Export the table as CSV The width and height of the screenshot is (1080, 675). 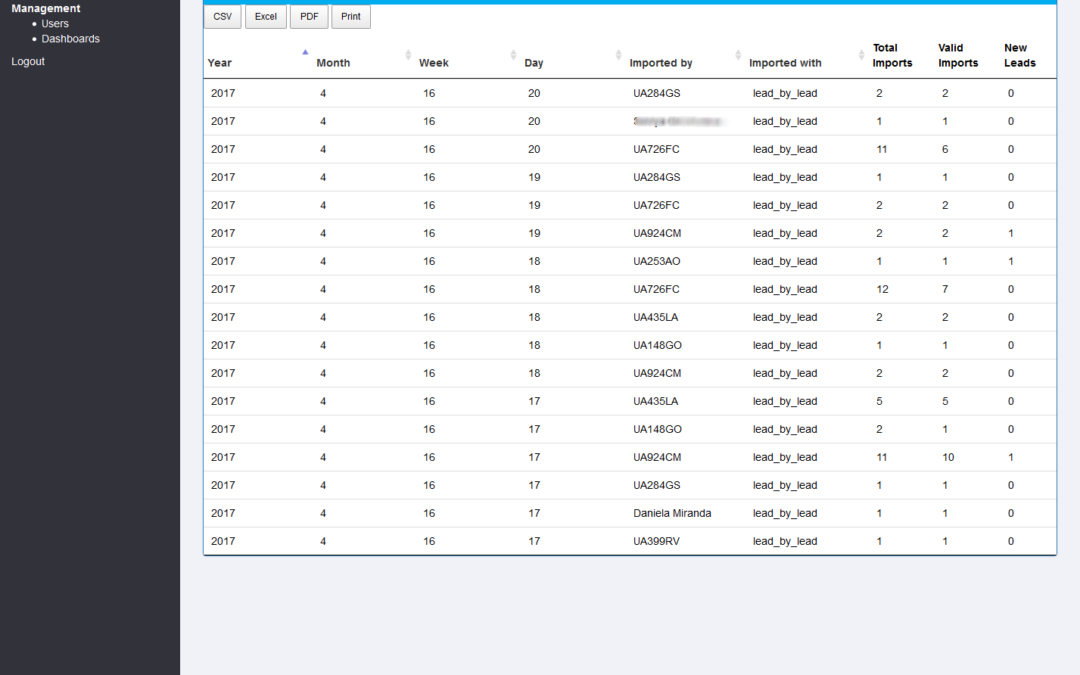point(222,17)
